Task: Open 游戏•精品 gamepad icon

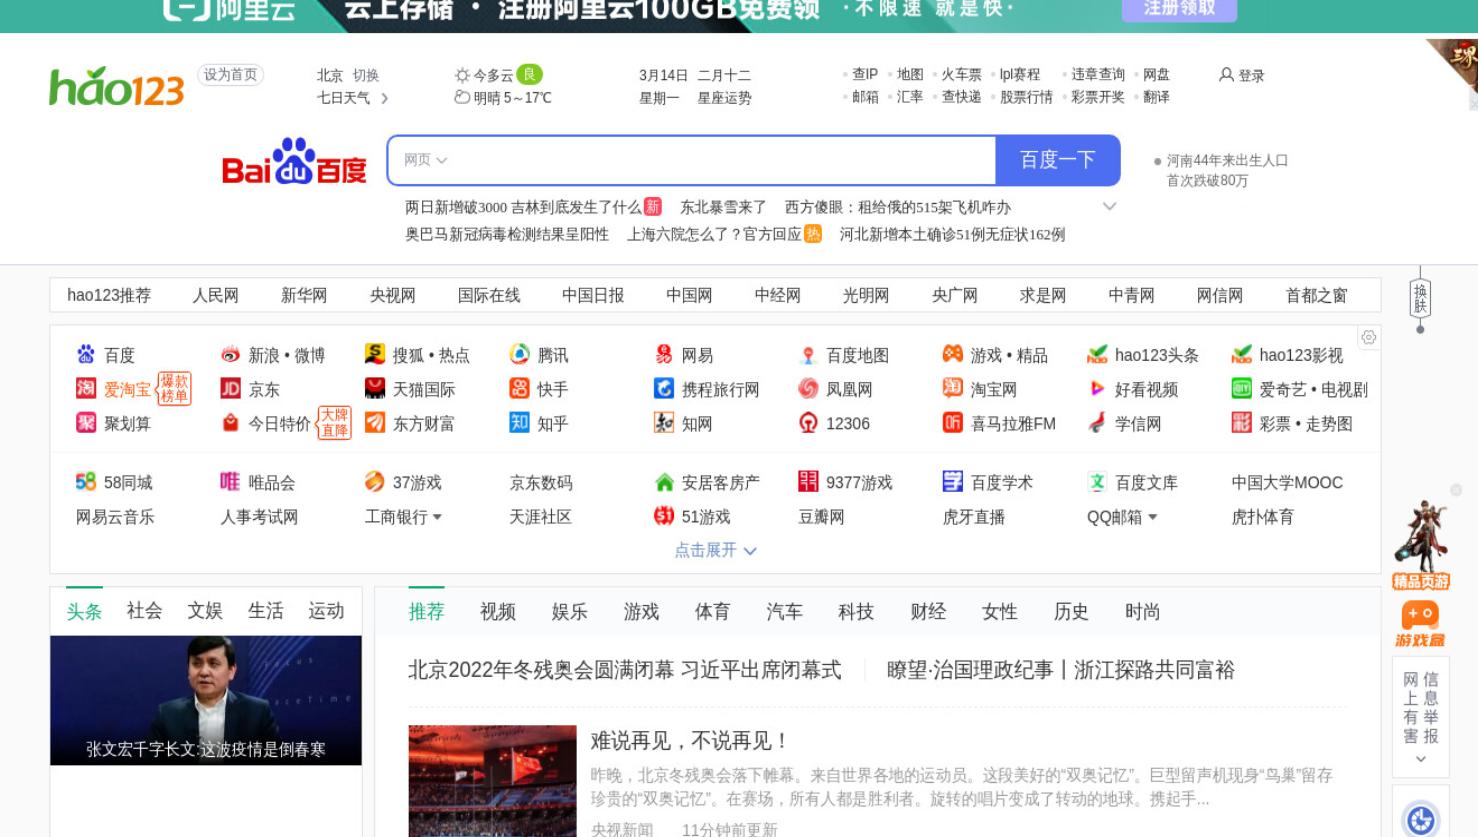Action: click(953, 354)
